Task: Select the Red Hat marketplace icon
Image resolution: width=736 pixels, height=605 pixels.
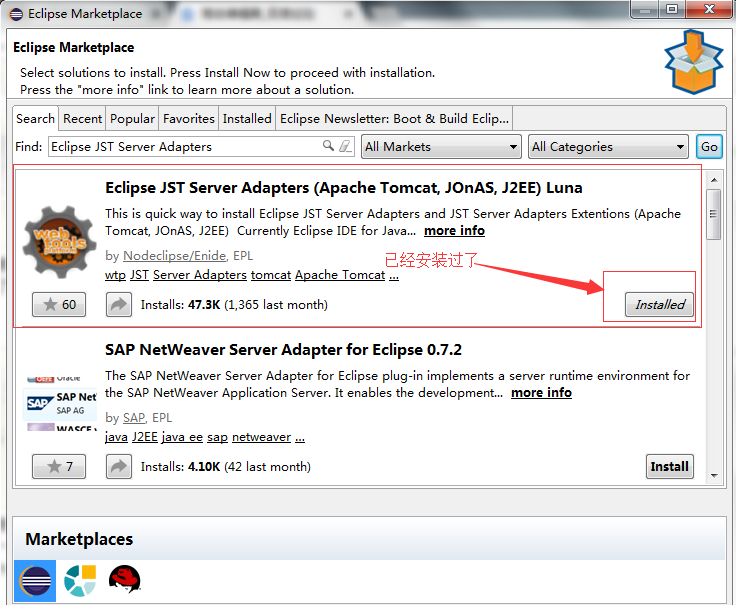Action: [124, 580]
